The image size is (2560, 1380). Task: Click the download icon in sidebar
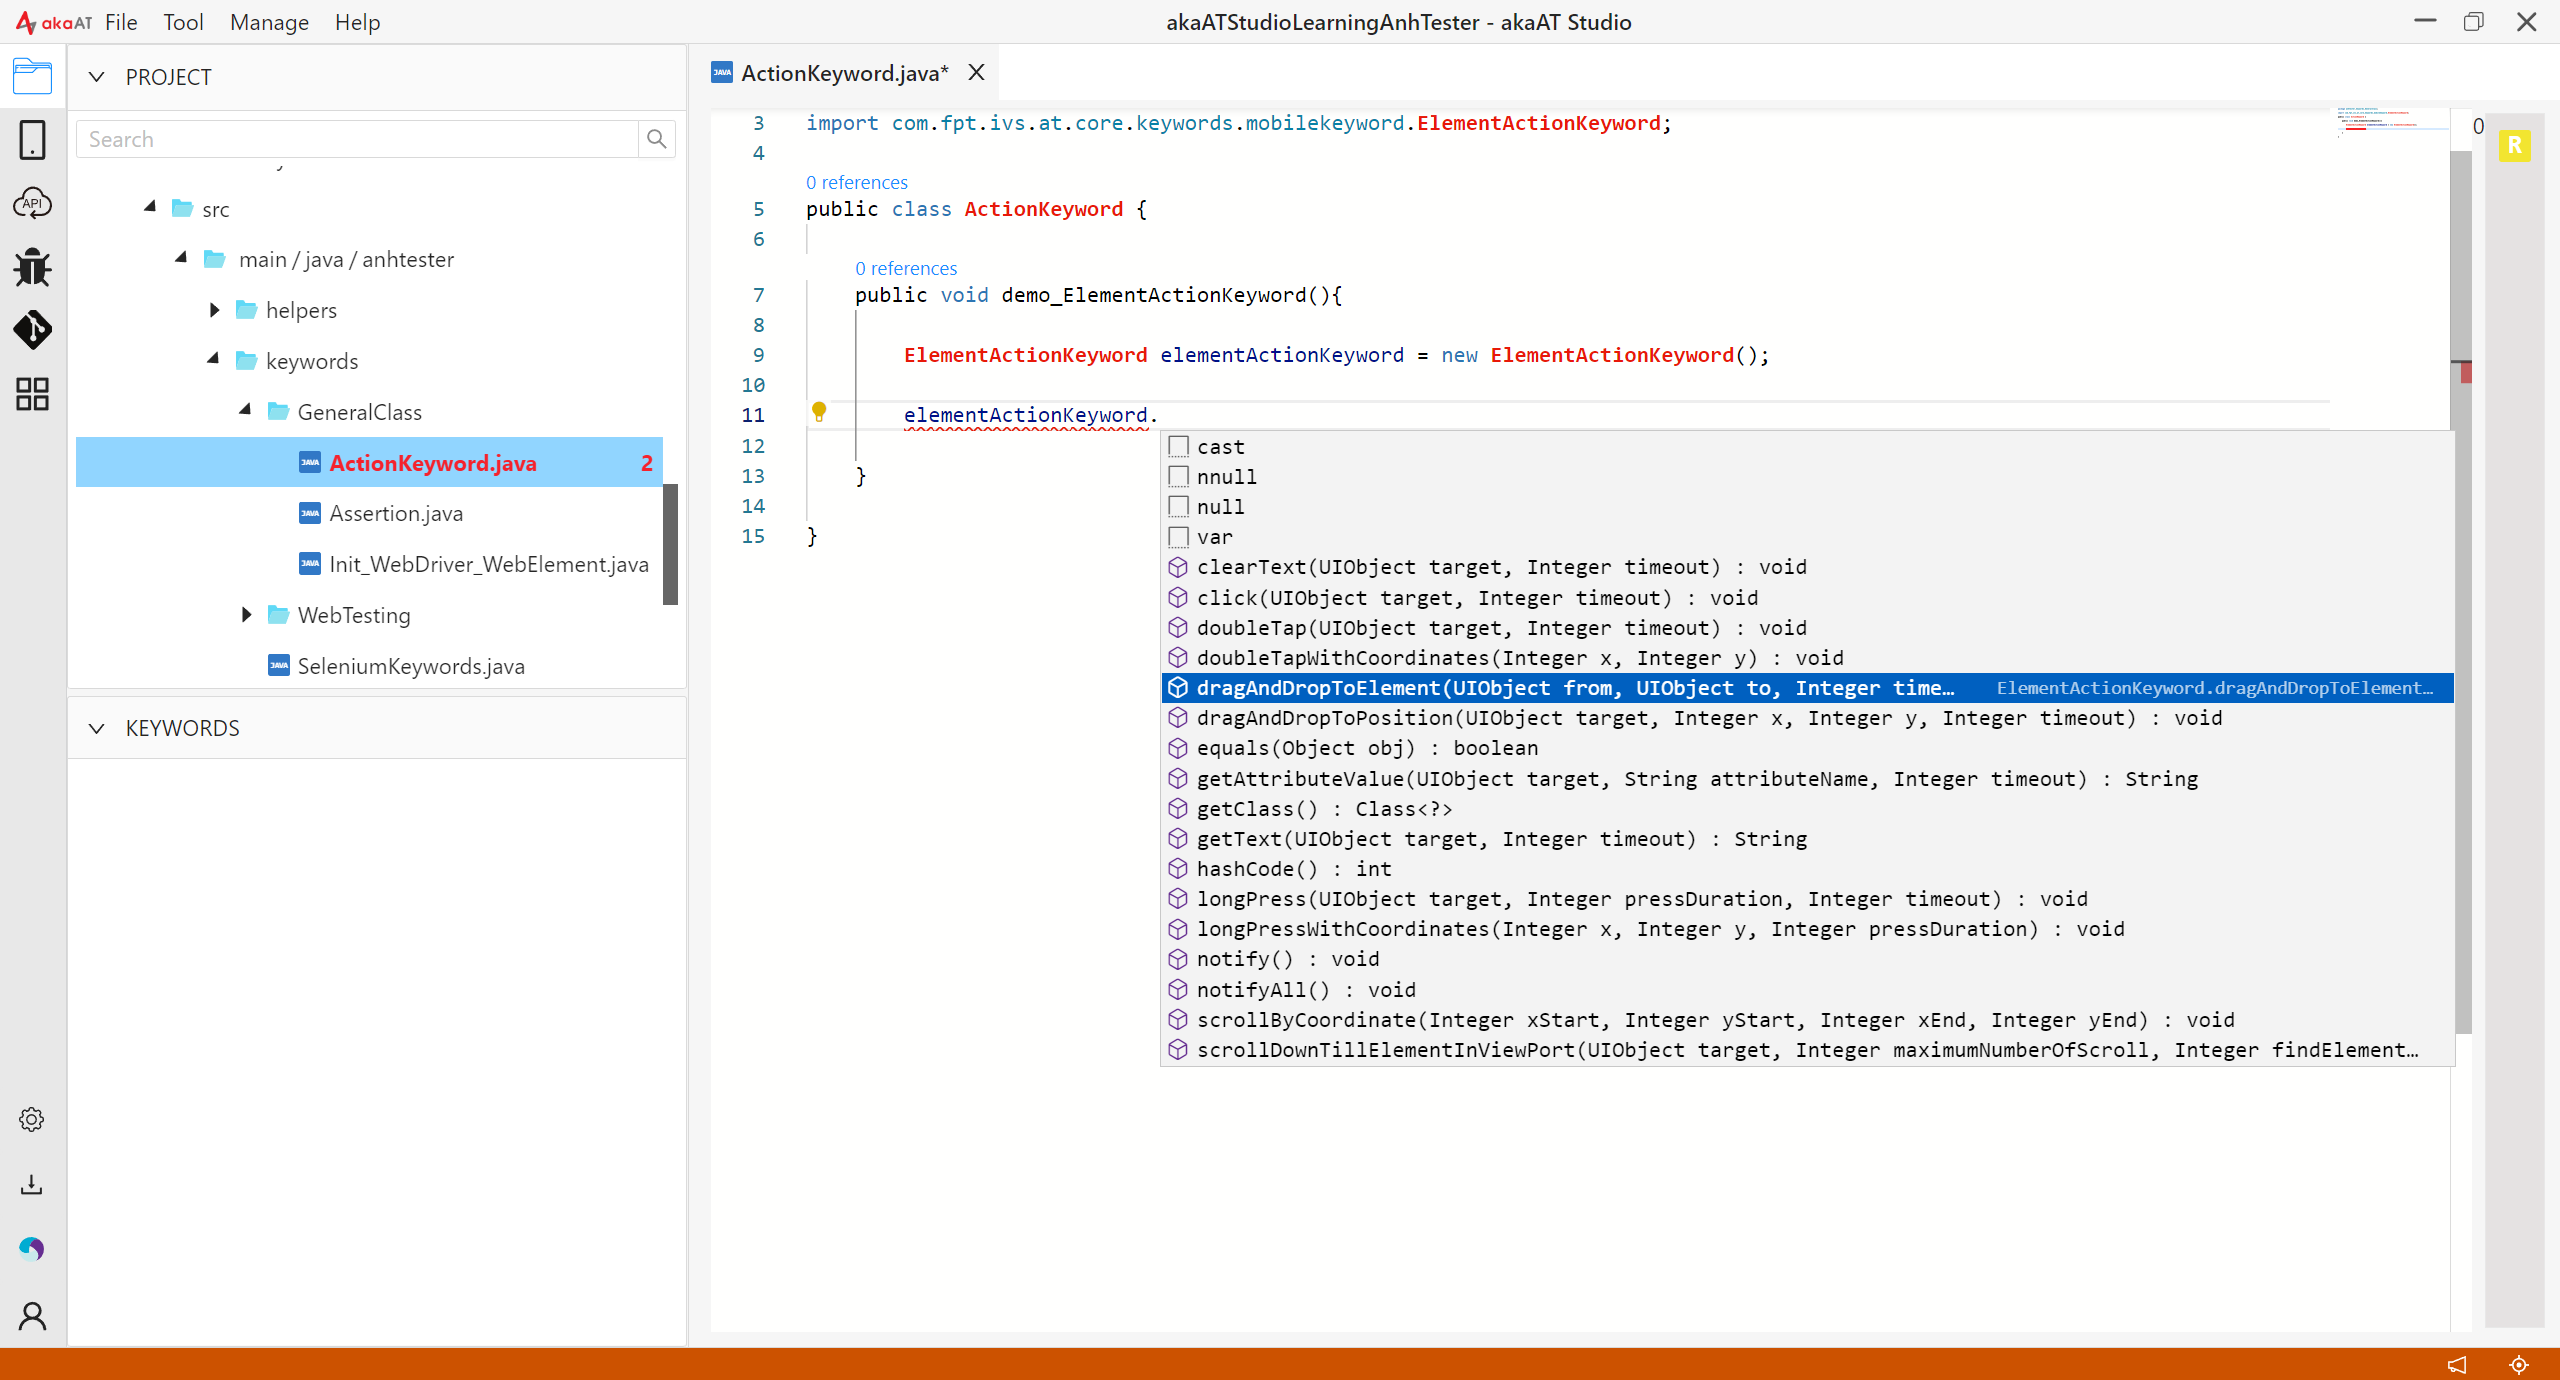32,1185
